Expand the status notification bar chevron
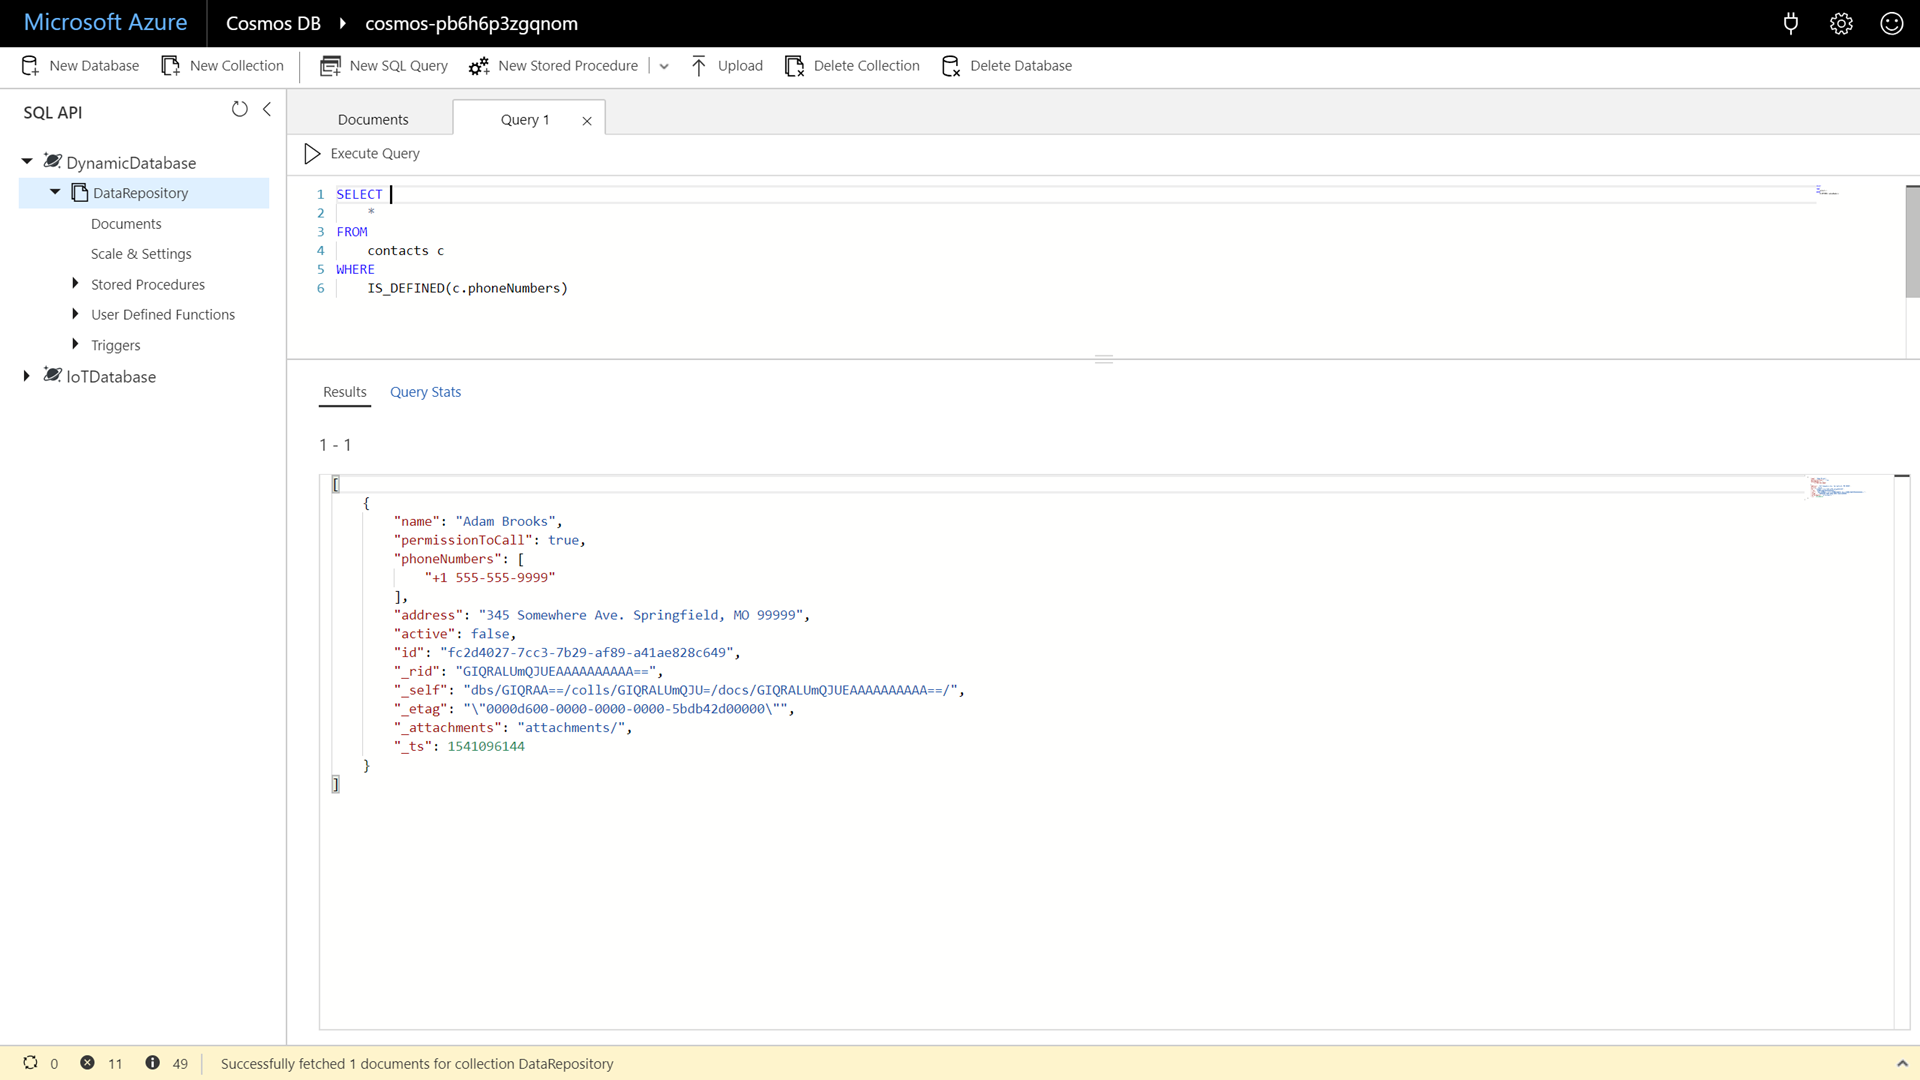 [x=1901, y=1063]
